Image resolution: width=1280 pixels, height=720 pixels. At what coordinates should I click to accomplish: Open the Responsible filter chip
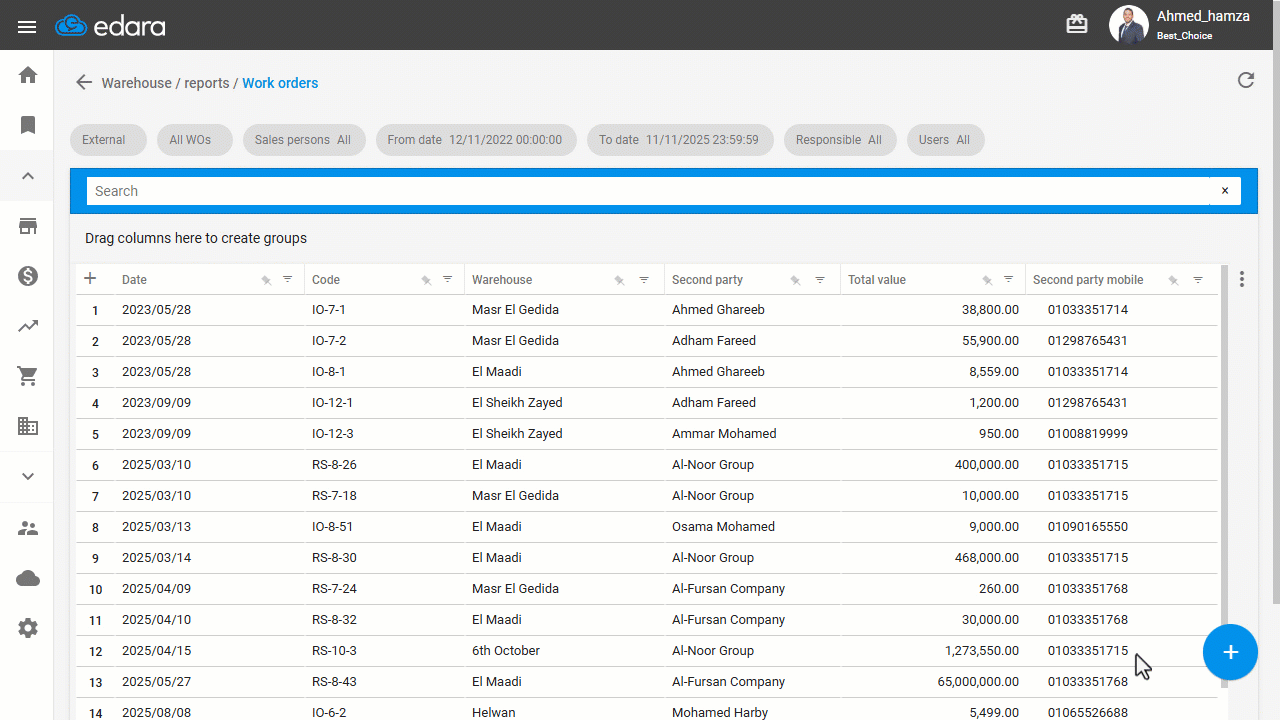coord(840,140)
